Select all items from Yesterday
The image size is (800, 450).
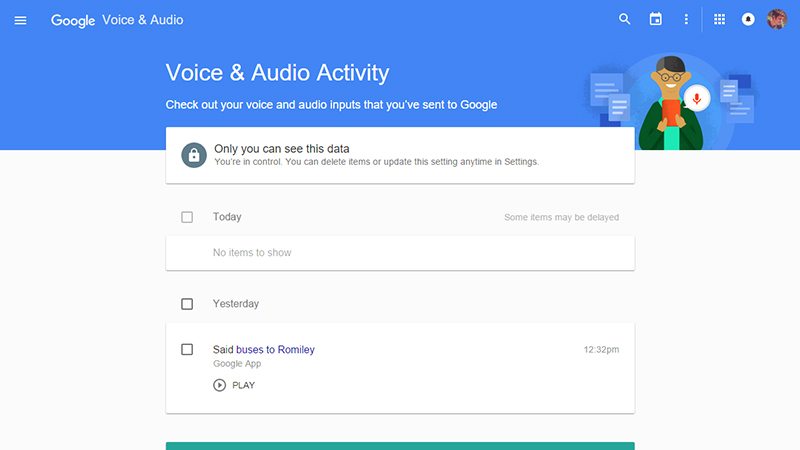pyautogui.click(x=187, y=304)
